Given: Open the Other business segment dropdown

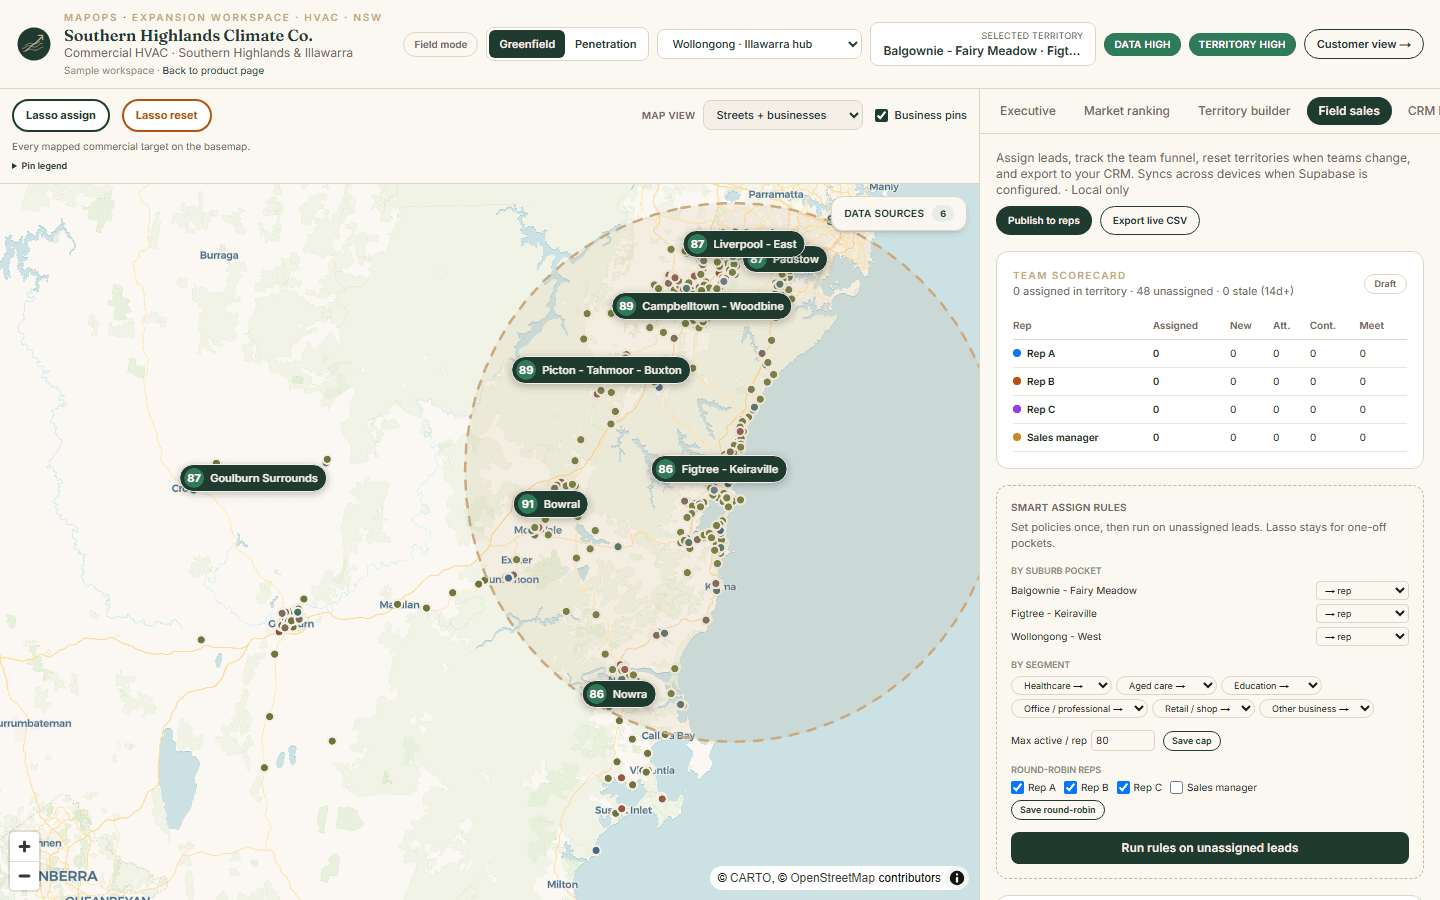Looking at the screenshot, I should pyautogui.click(x=1316, y=708).
